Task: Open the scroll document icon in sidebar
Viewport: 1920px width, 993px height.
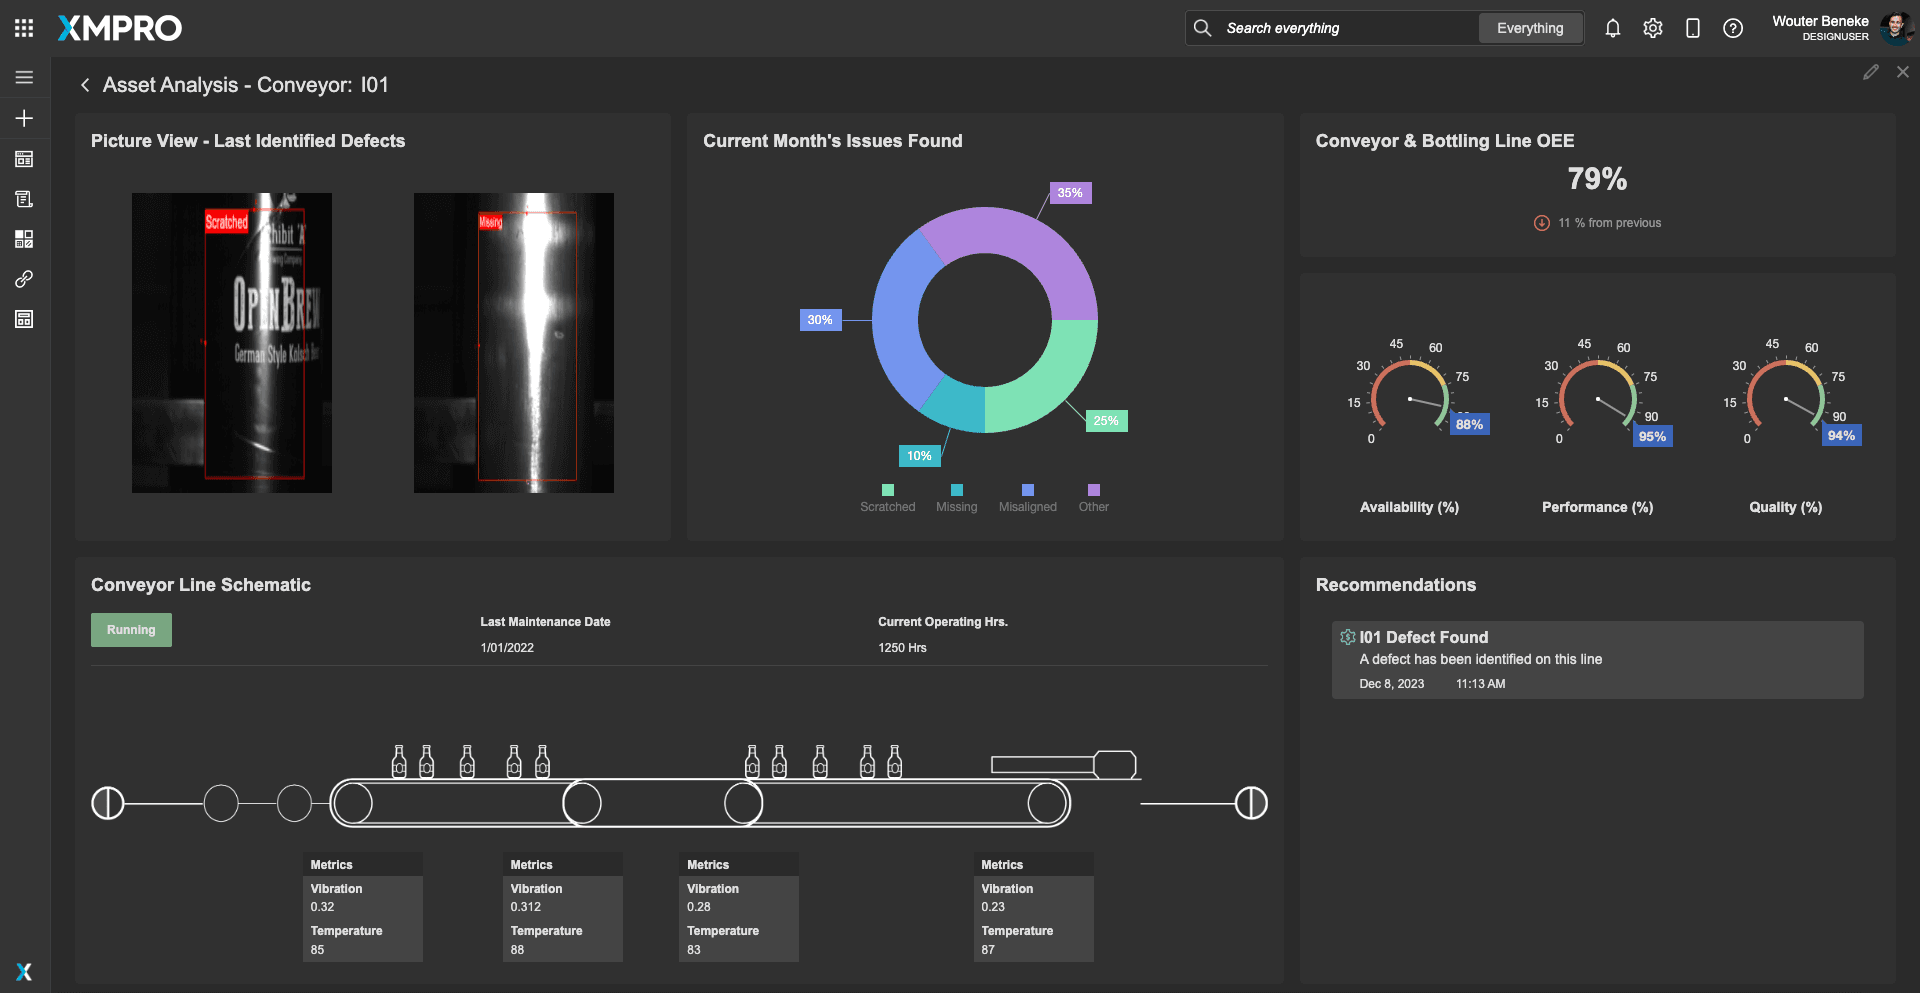Action: tap(24, 199)
